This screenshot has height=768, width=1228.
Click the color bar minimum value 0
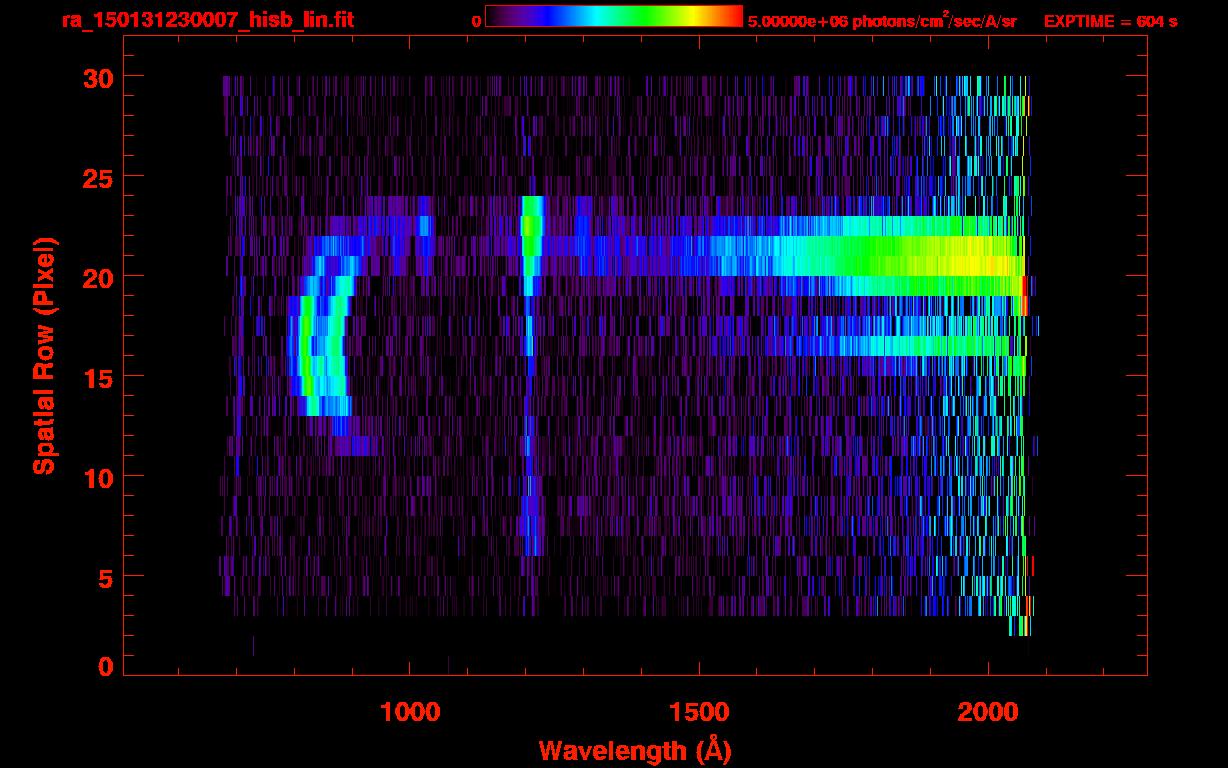tap(476, 21)
